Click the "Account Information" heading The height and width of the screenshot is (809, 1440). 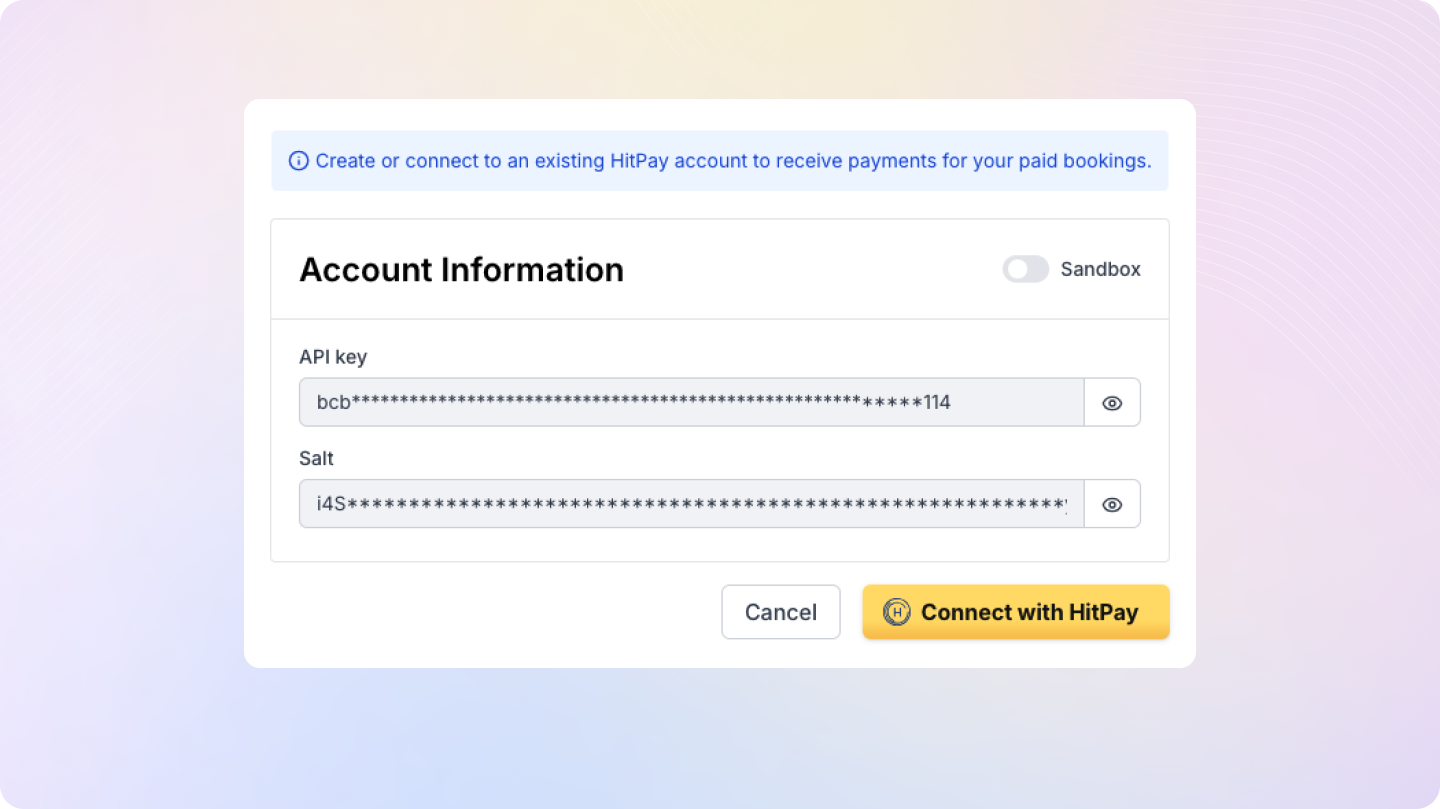click(x=462, y=270)
